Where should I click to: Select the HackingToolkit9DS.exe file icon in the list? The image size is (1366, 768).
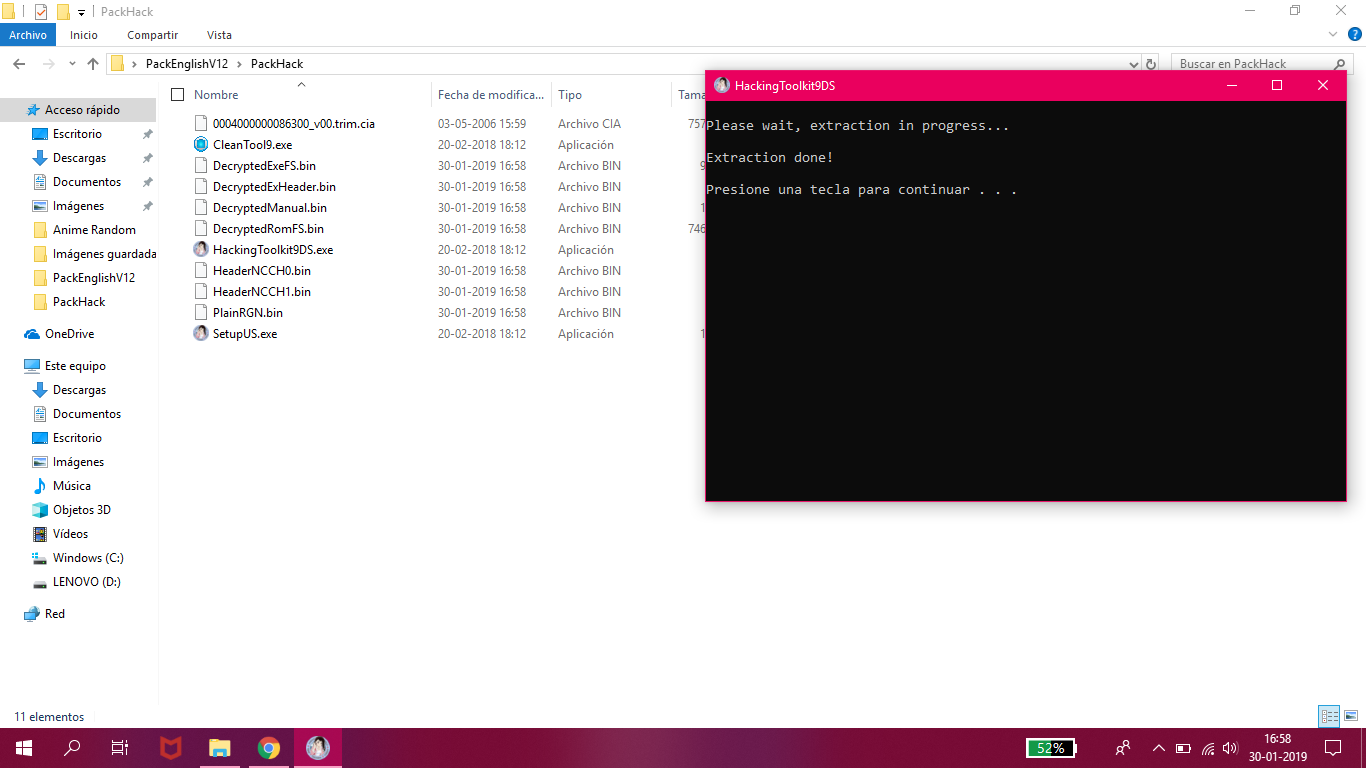[201, 250]
